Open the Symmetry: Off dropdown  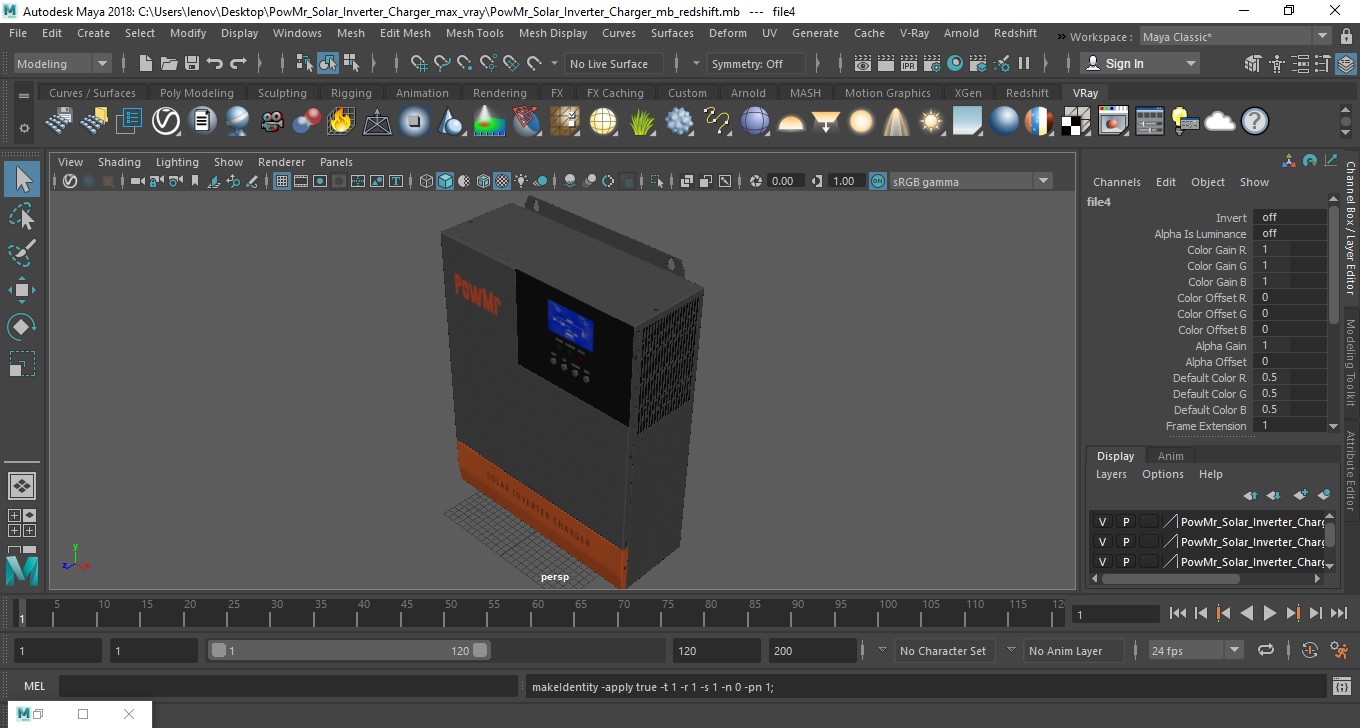tap(755, 63)
